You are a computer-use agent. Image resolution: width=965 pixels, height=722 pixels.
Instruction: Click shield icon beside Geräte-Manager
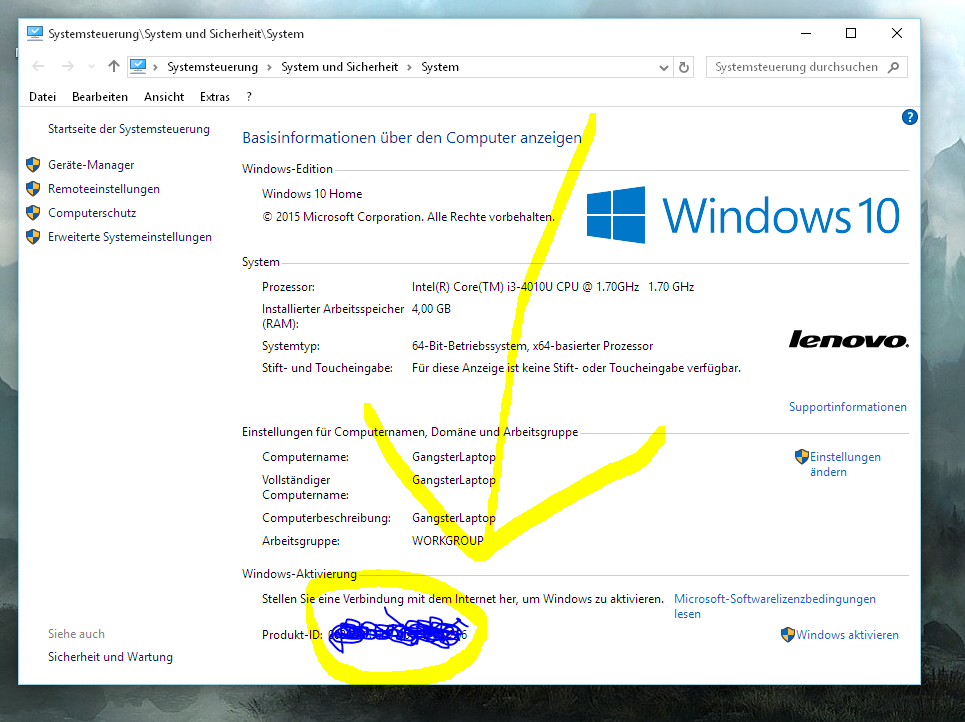(33, 165)
